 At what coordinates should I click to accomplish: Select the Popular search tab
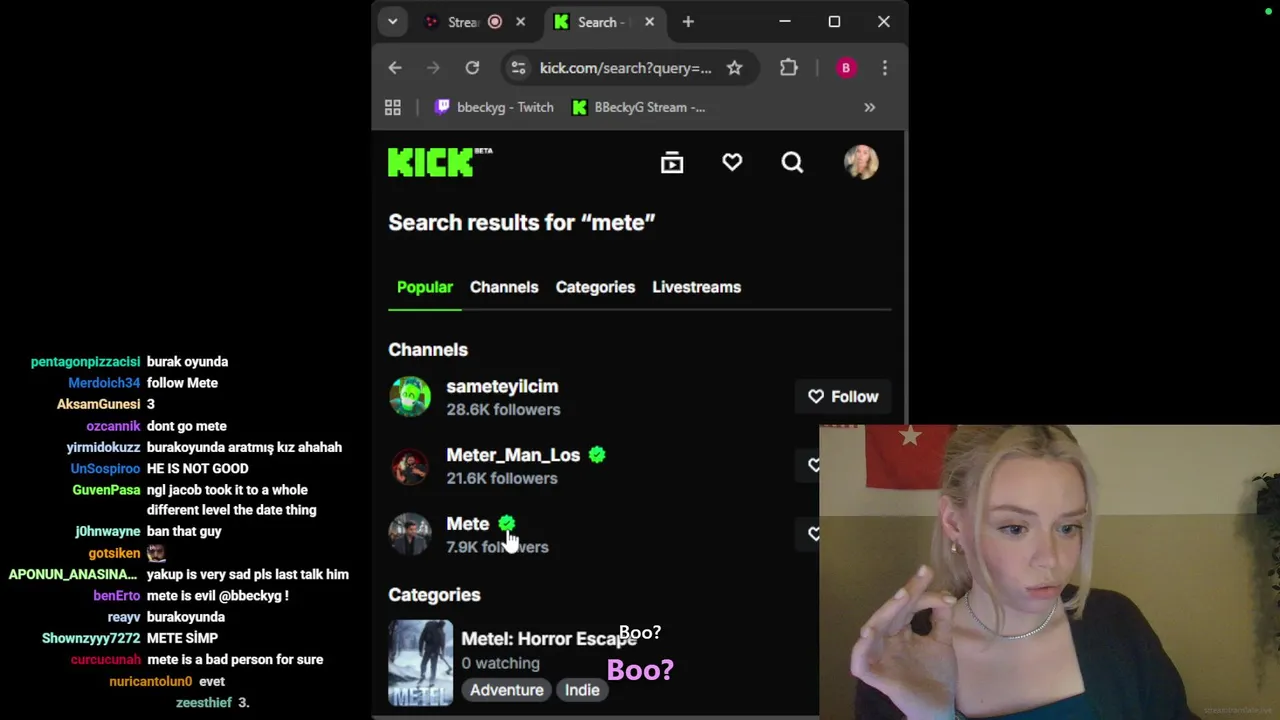pyautogui.click(x=425, y=287)
